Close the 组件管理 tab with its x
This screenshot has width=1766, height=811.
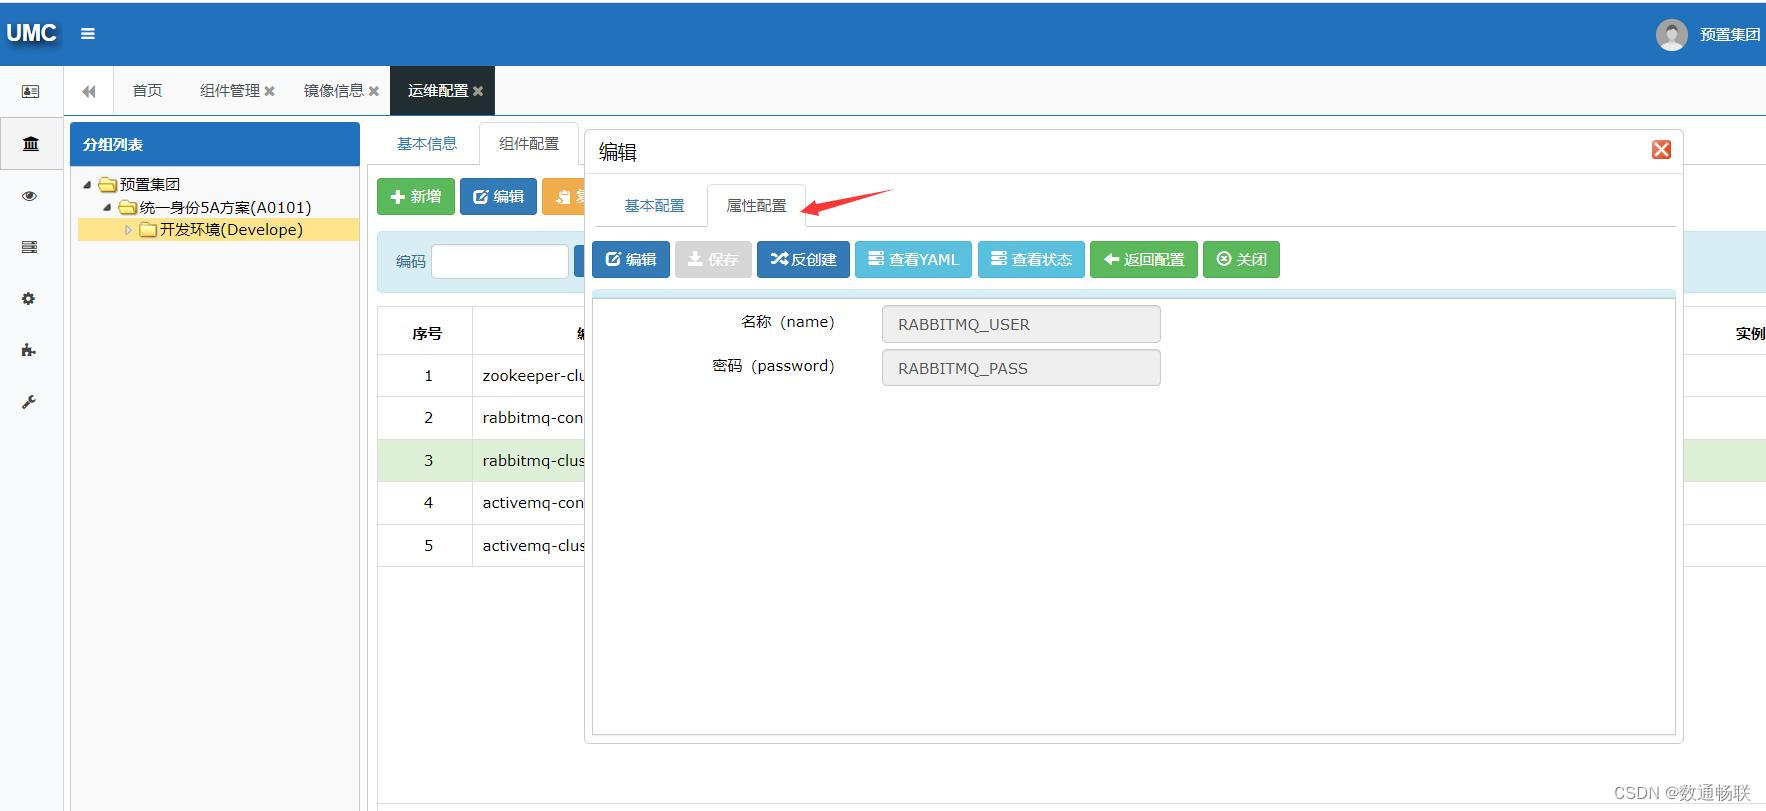(269, 91)
